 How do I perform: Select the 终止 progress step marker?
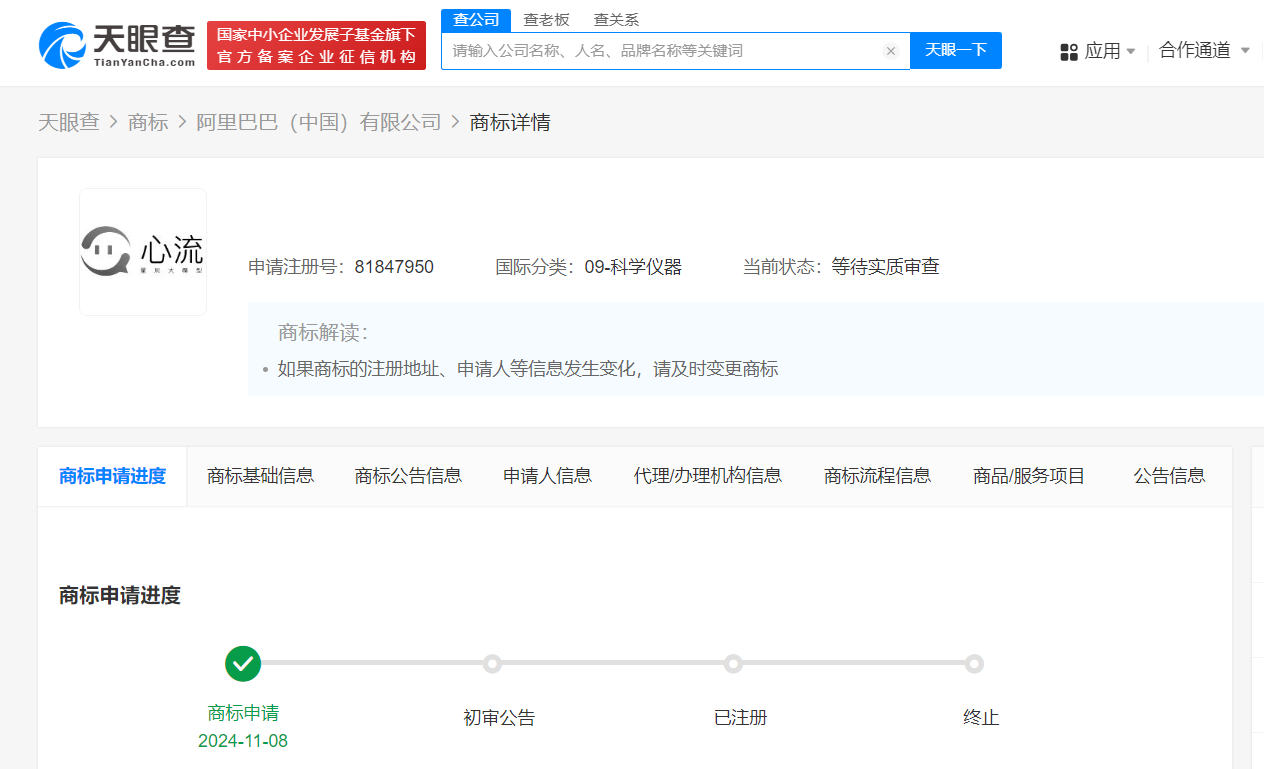click(974, 664)
